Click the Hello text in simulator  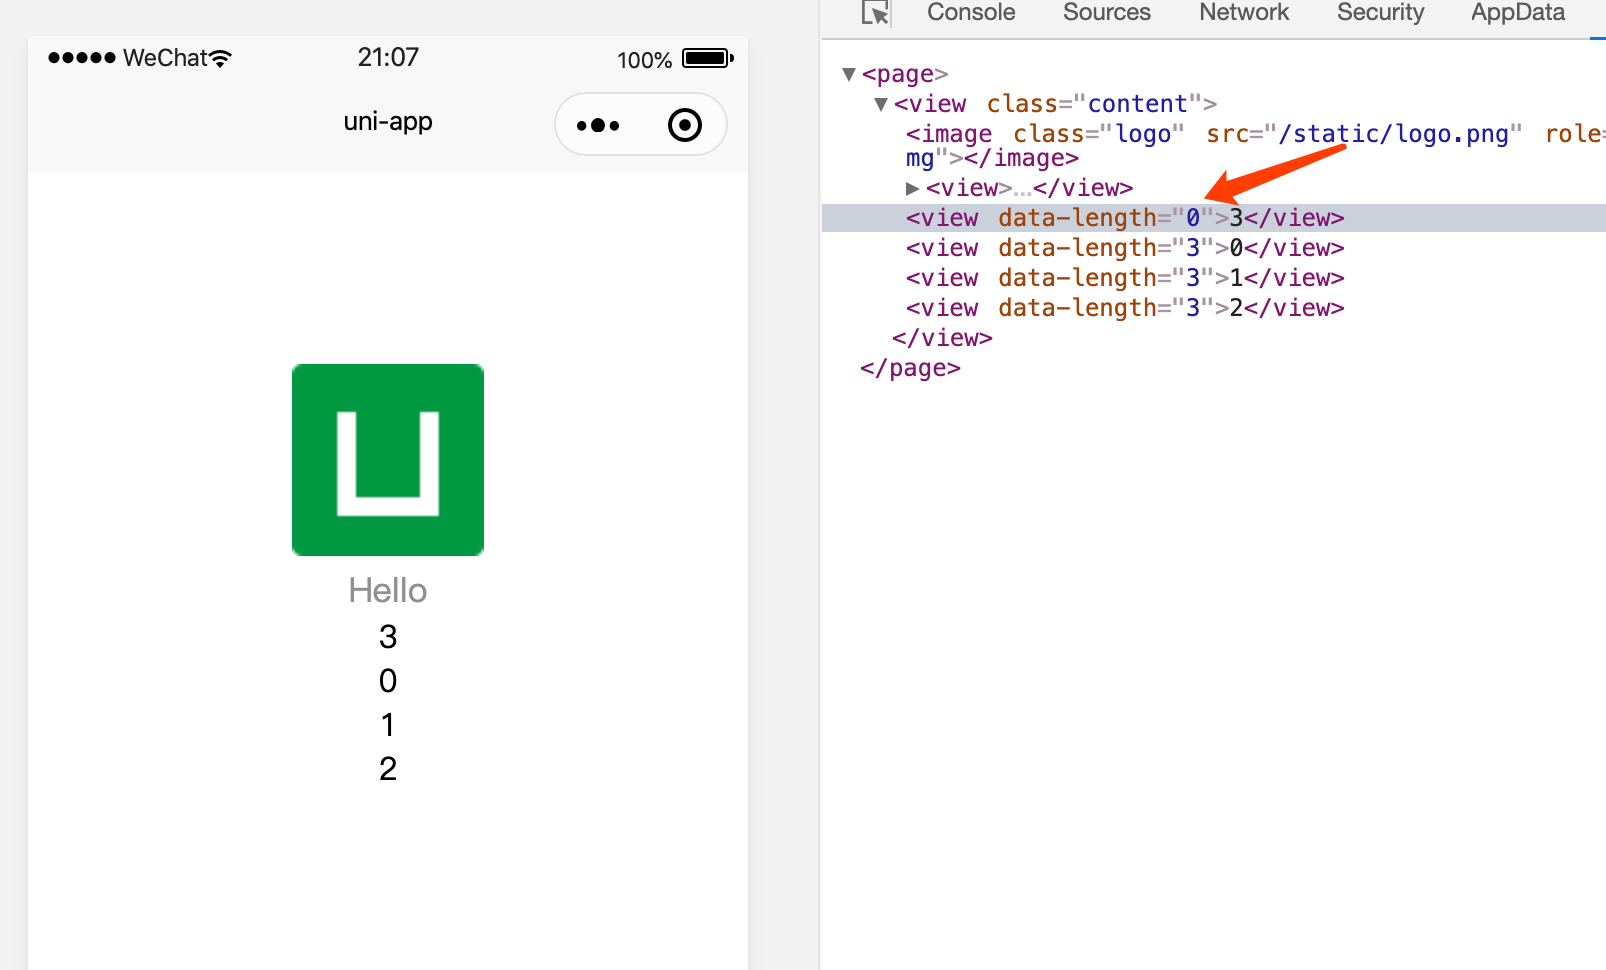coord(387,590)
